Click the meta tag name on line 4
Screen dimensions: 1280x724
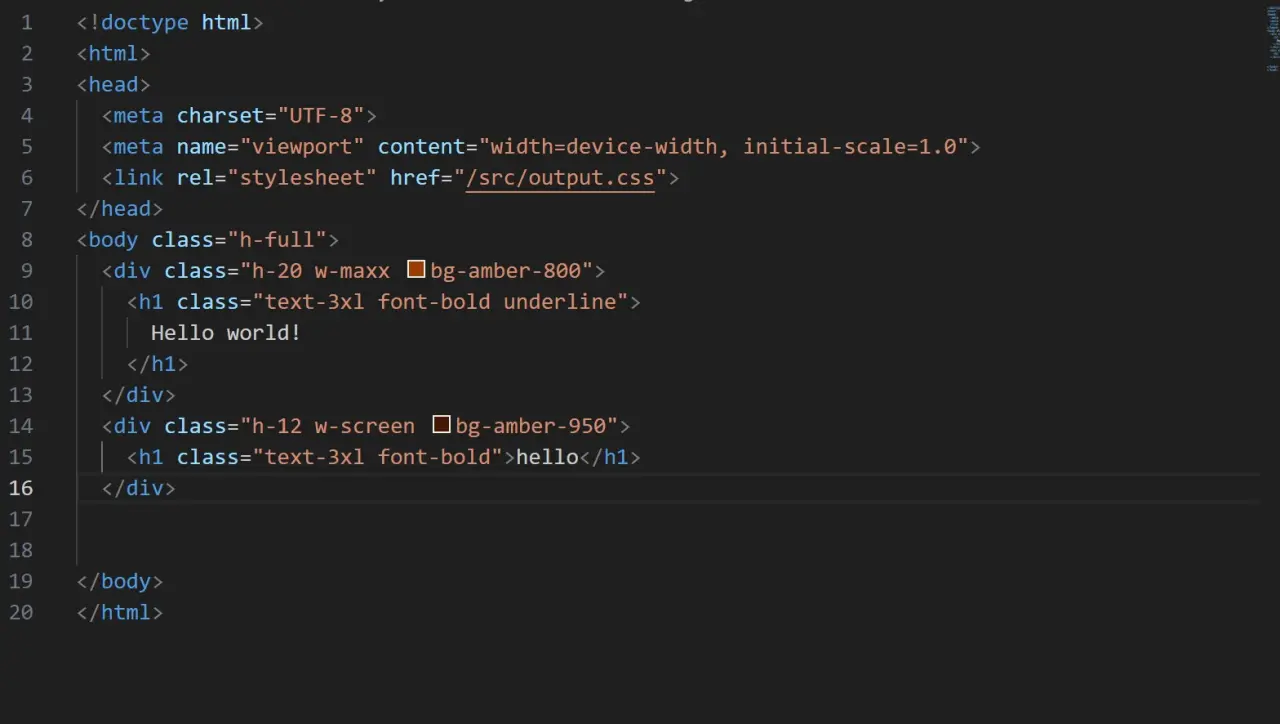139,115
